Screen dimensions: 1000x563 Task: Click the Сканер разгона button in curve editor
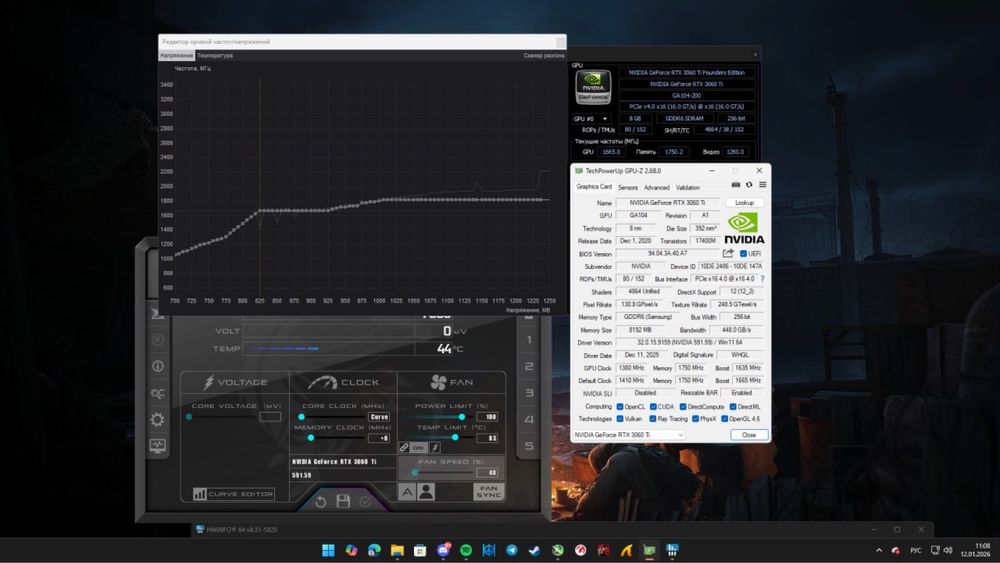pos(544,55)
